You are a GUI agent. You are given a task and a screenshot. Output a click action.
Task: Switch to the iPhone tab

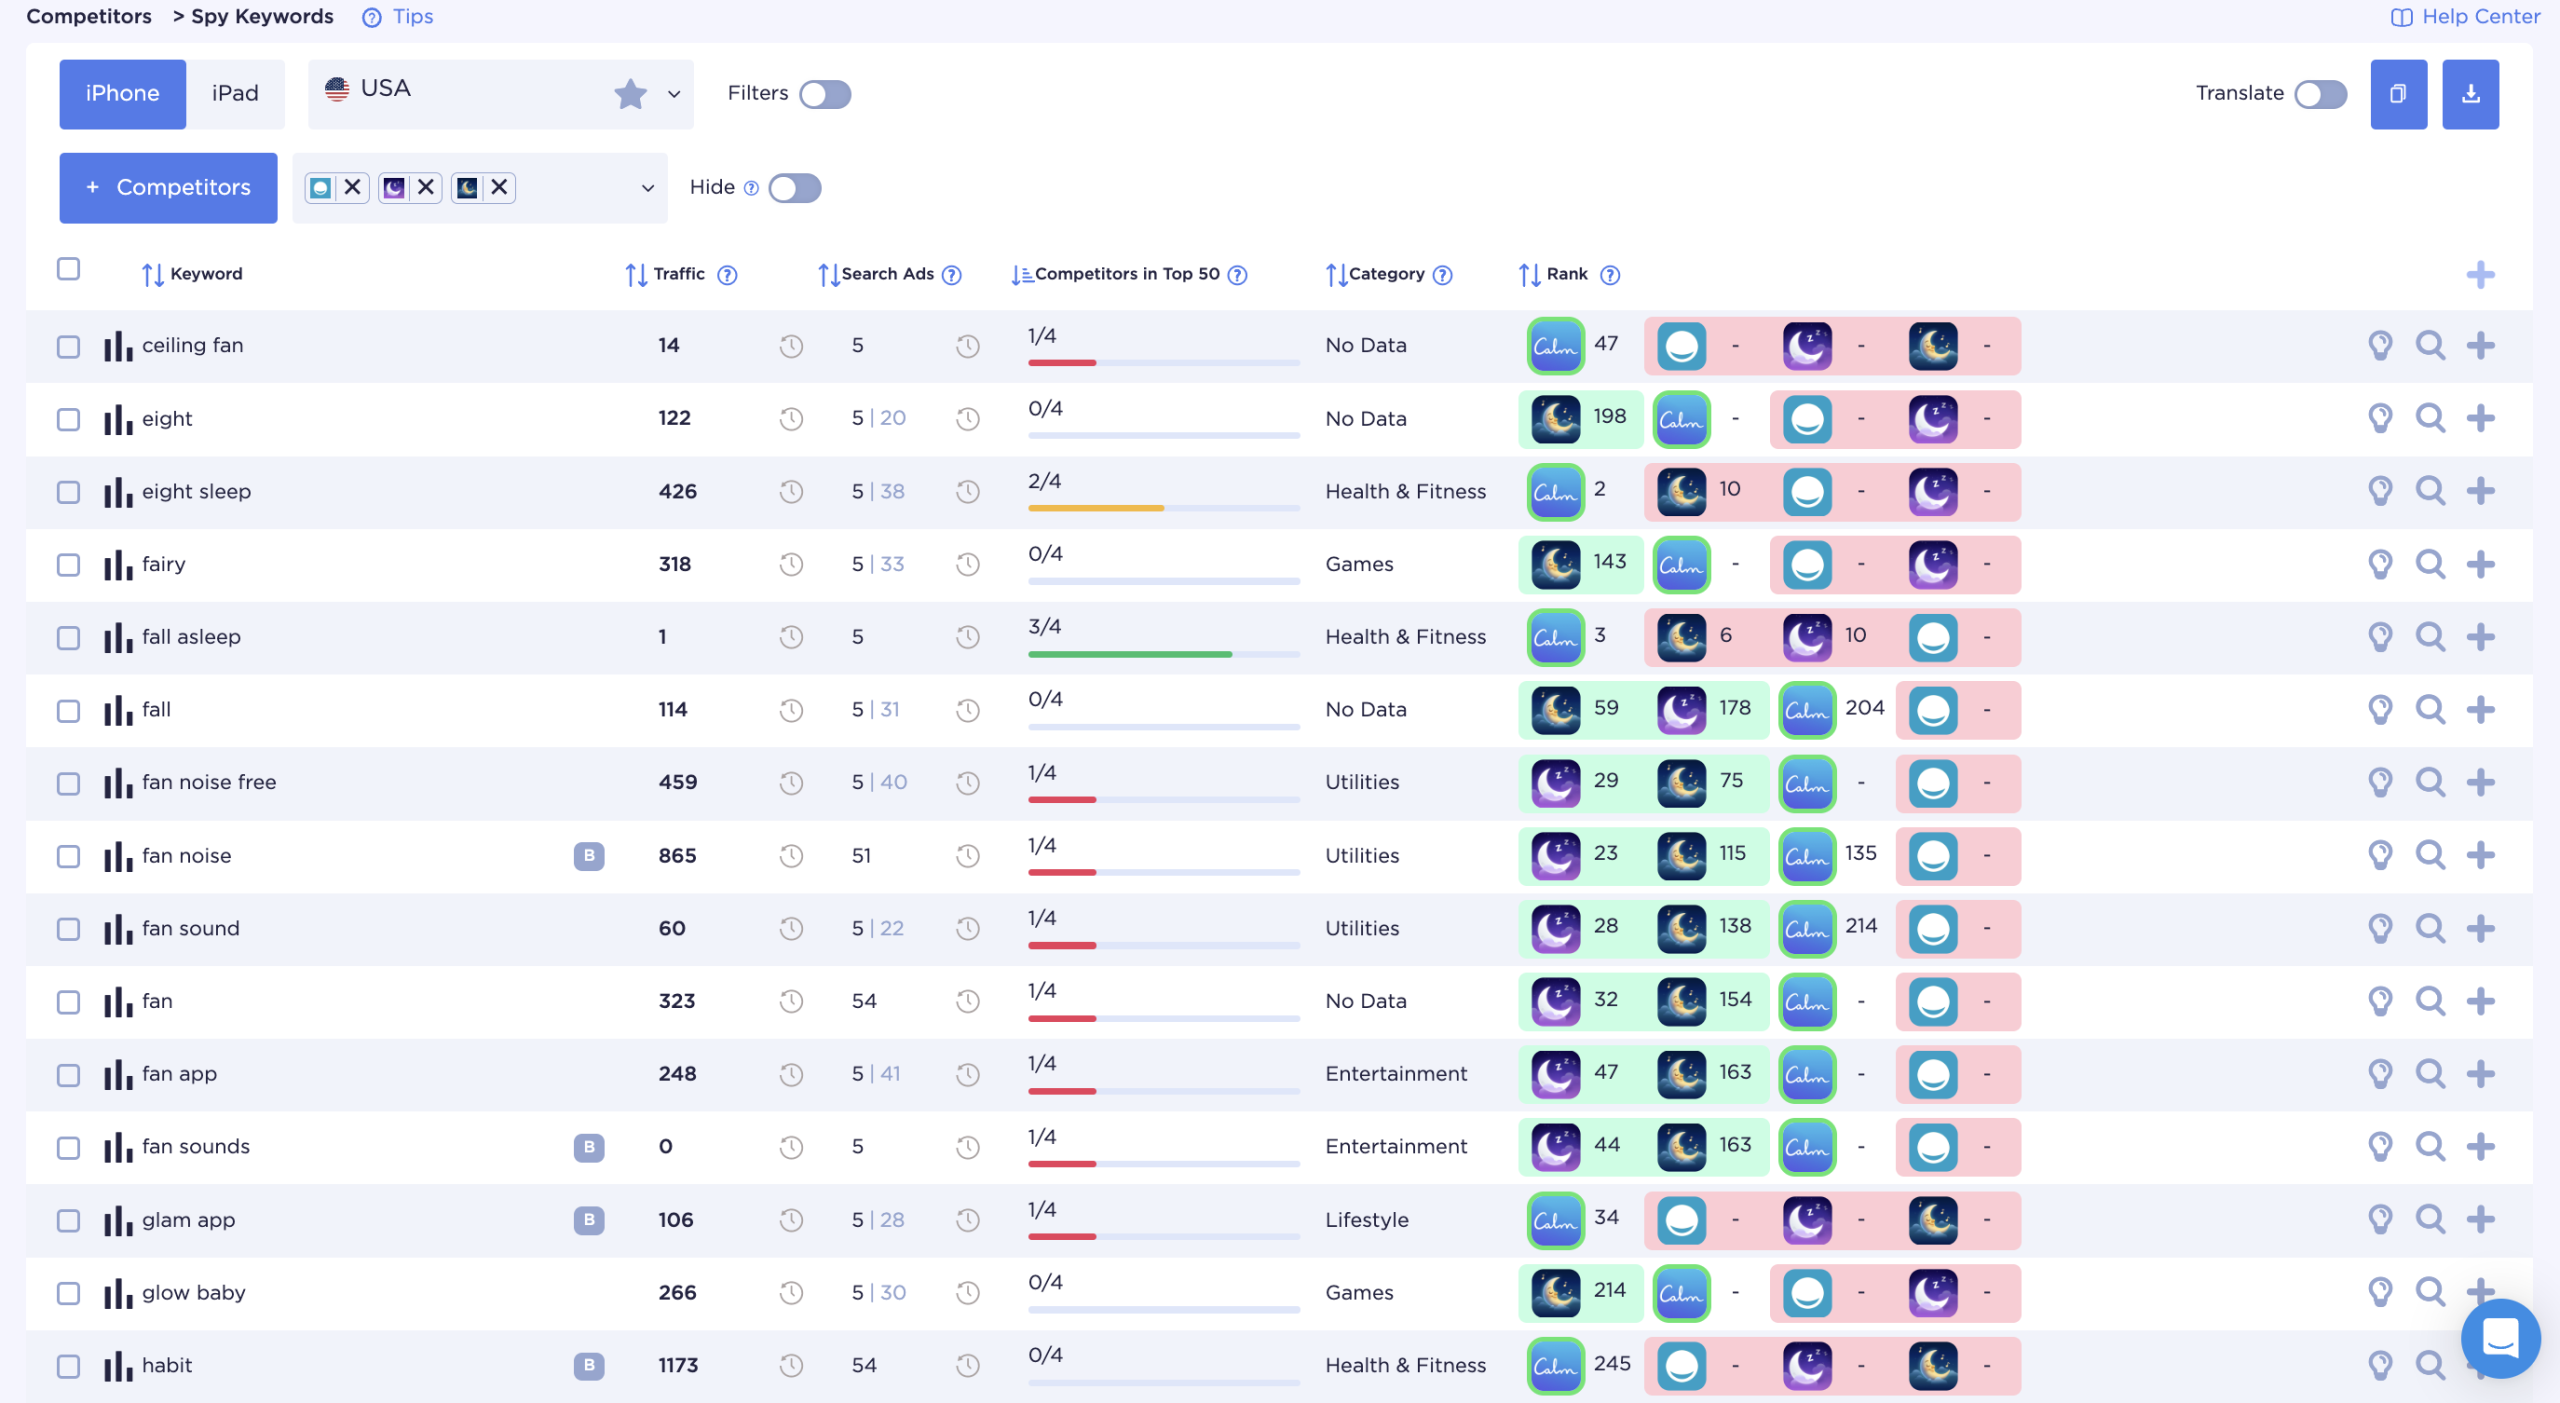point(122,94)
